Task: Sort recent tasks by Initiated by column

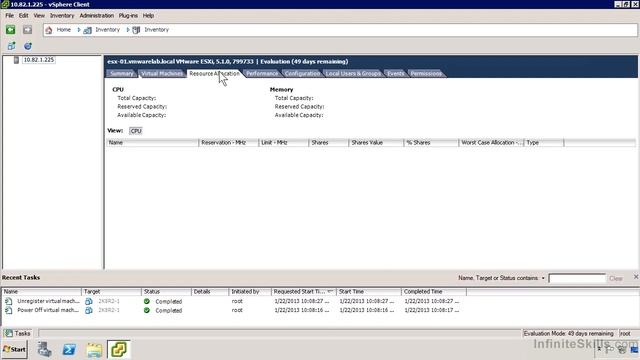Action: tap(250, 291)
